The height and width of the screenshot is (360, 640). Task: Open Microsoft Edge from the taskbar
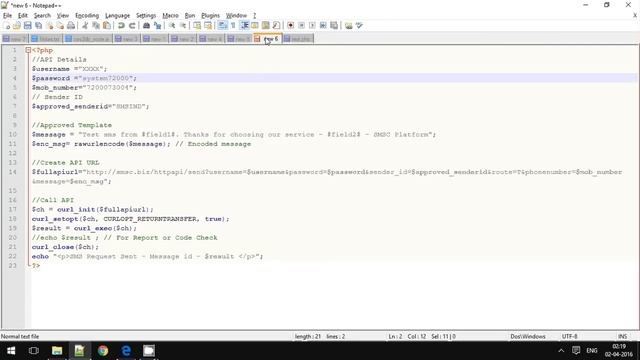point(126,351)
